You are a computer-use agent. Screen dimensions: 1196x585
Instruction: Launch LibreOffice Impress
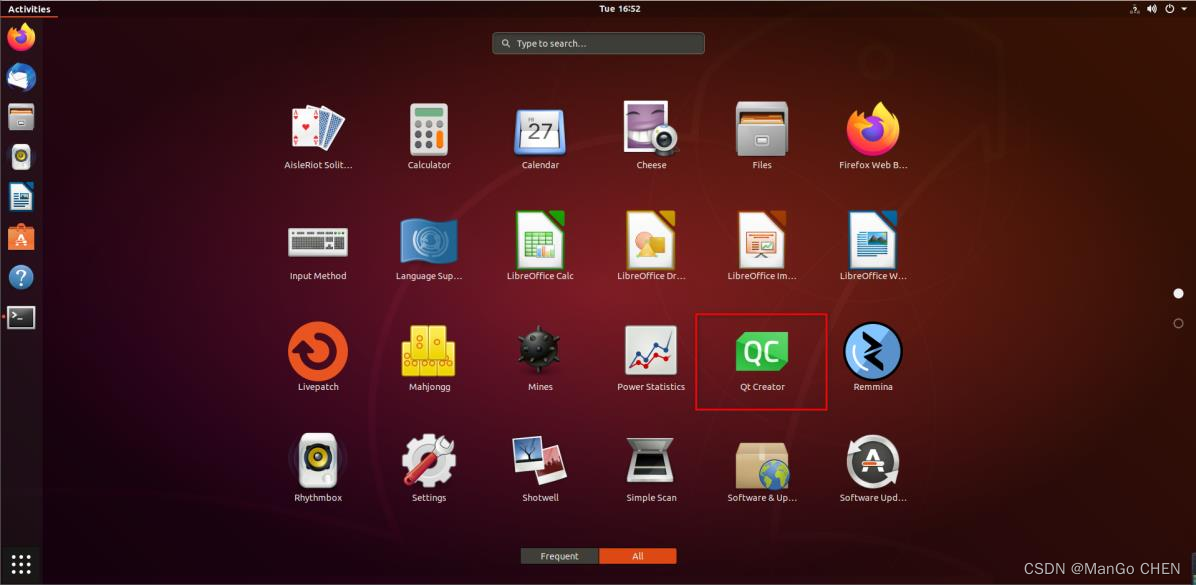pyautogui.click(x=762, y=239)
